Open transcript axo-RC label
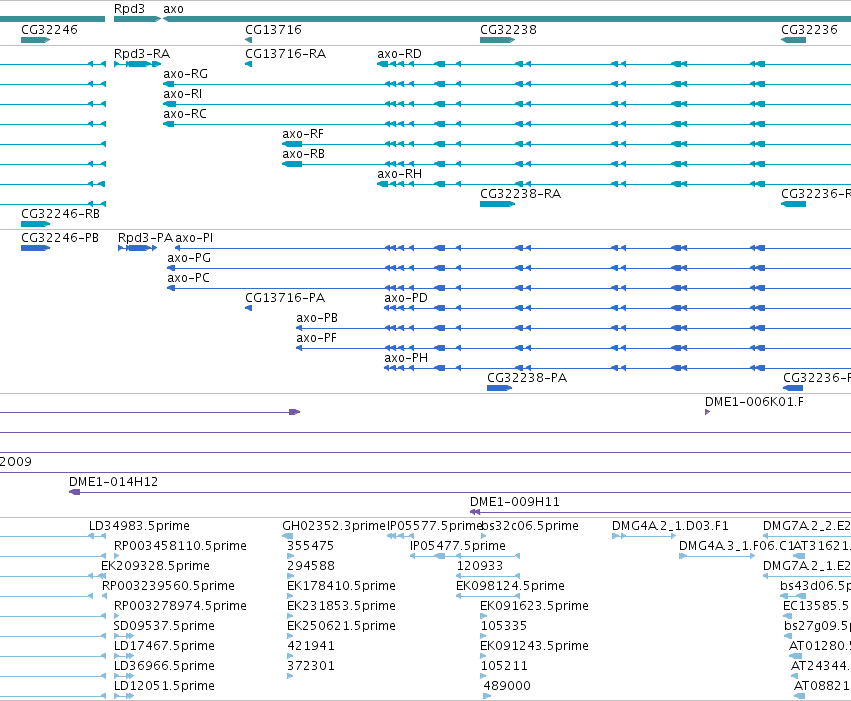 (x=185, y=114)
